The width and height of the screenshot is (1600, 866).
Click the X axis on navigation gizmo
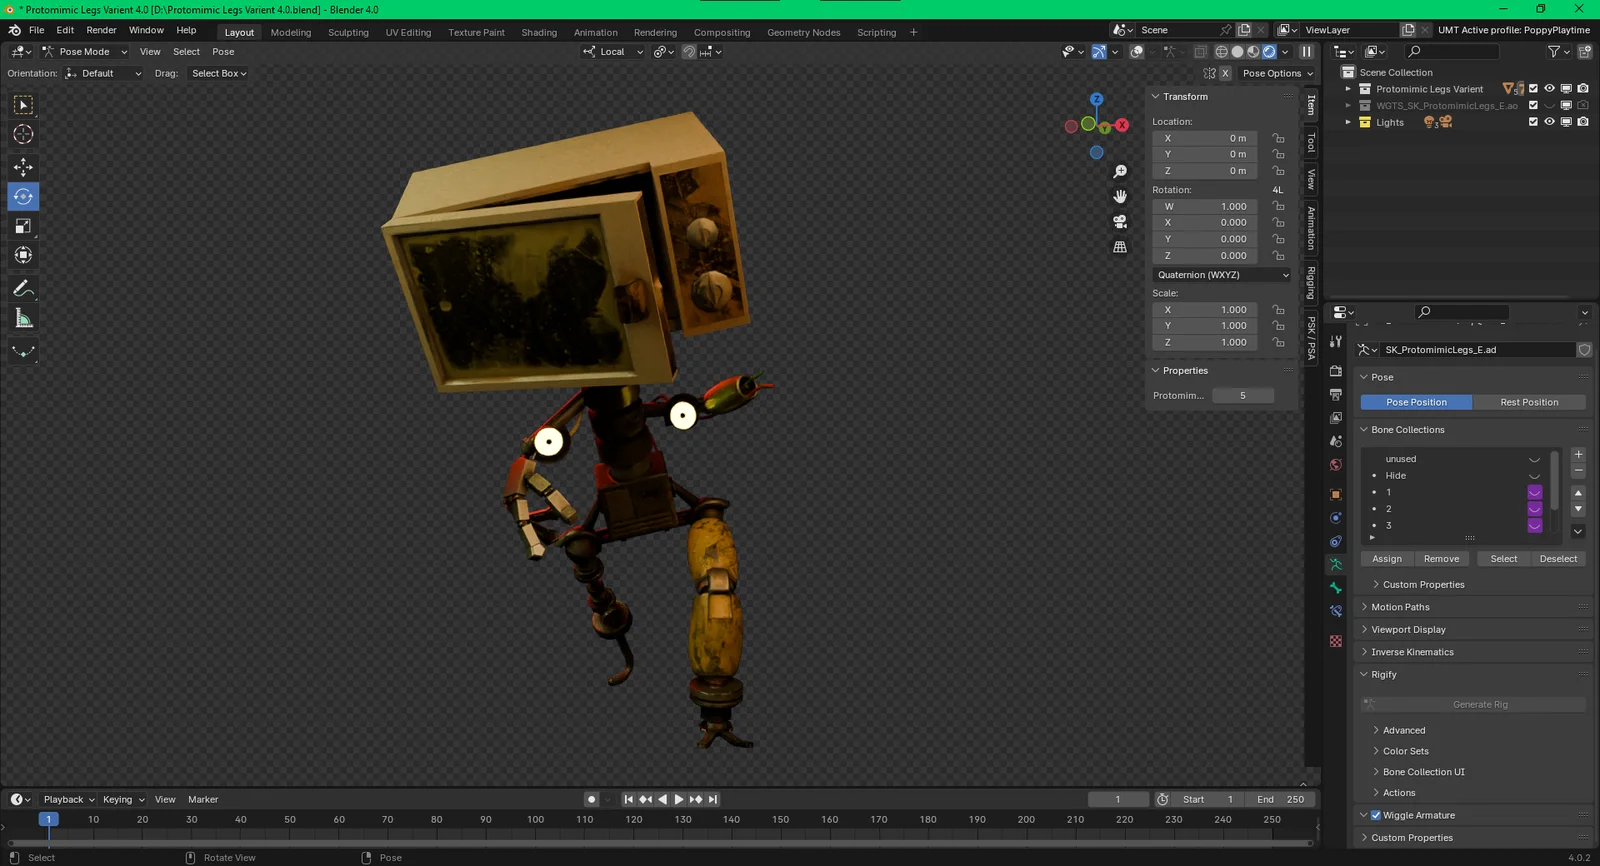pyautogui.click(x=1122, y=125)
